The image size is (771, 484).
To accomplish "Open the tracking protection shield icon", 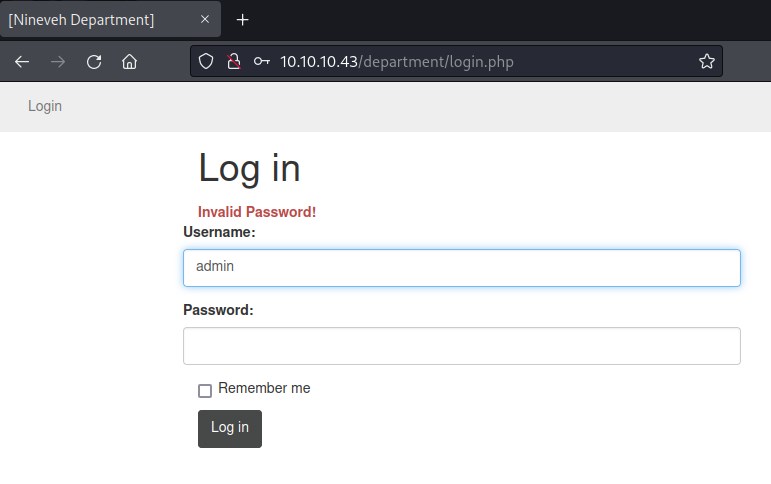I will [206, 62].
